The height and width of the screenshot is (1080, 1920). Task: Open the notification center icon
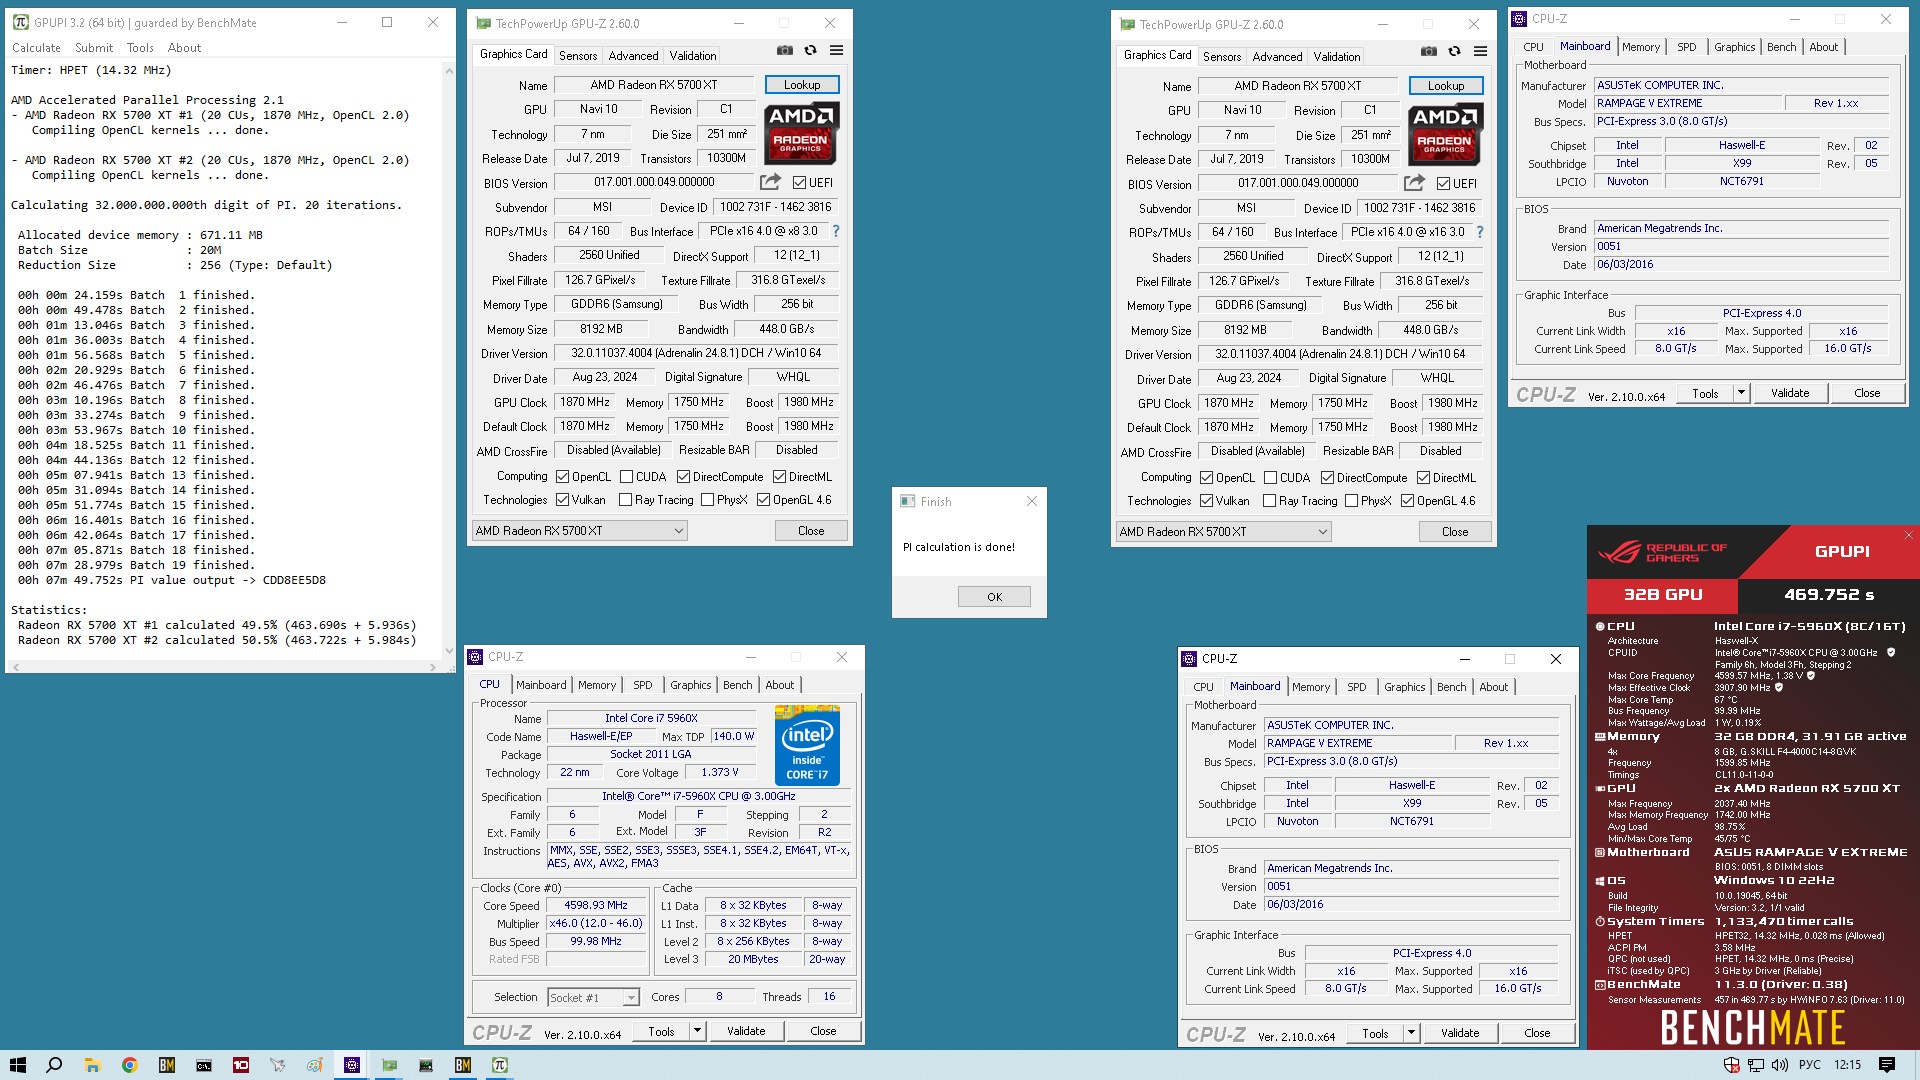pyautogui.click(x=1887, y=1065)
